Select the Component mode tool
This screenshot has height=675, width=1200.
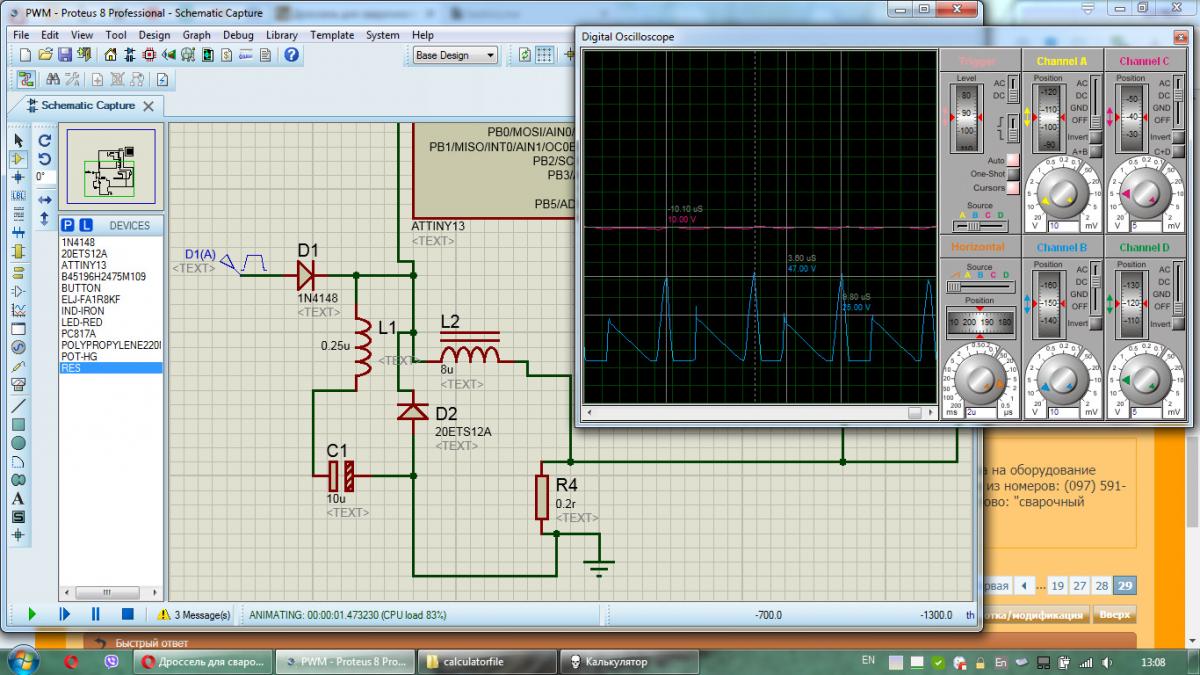click(18, 159)
